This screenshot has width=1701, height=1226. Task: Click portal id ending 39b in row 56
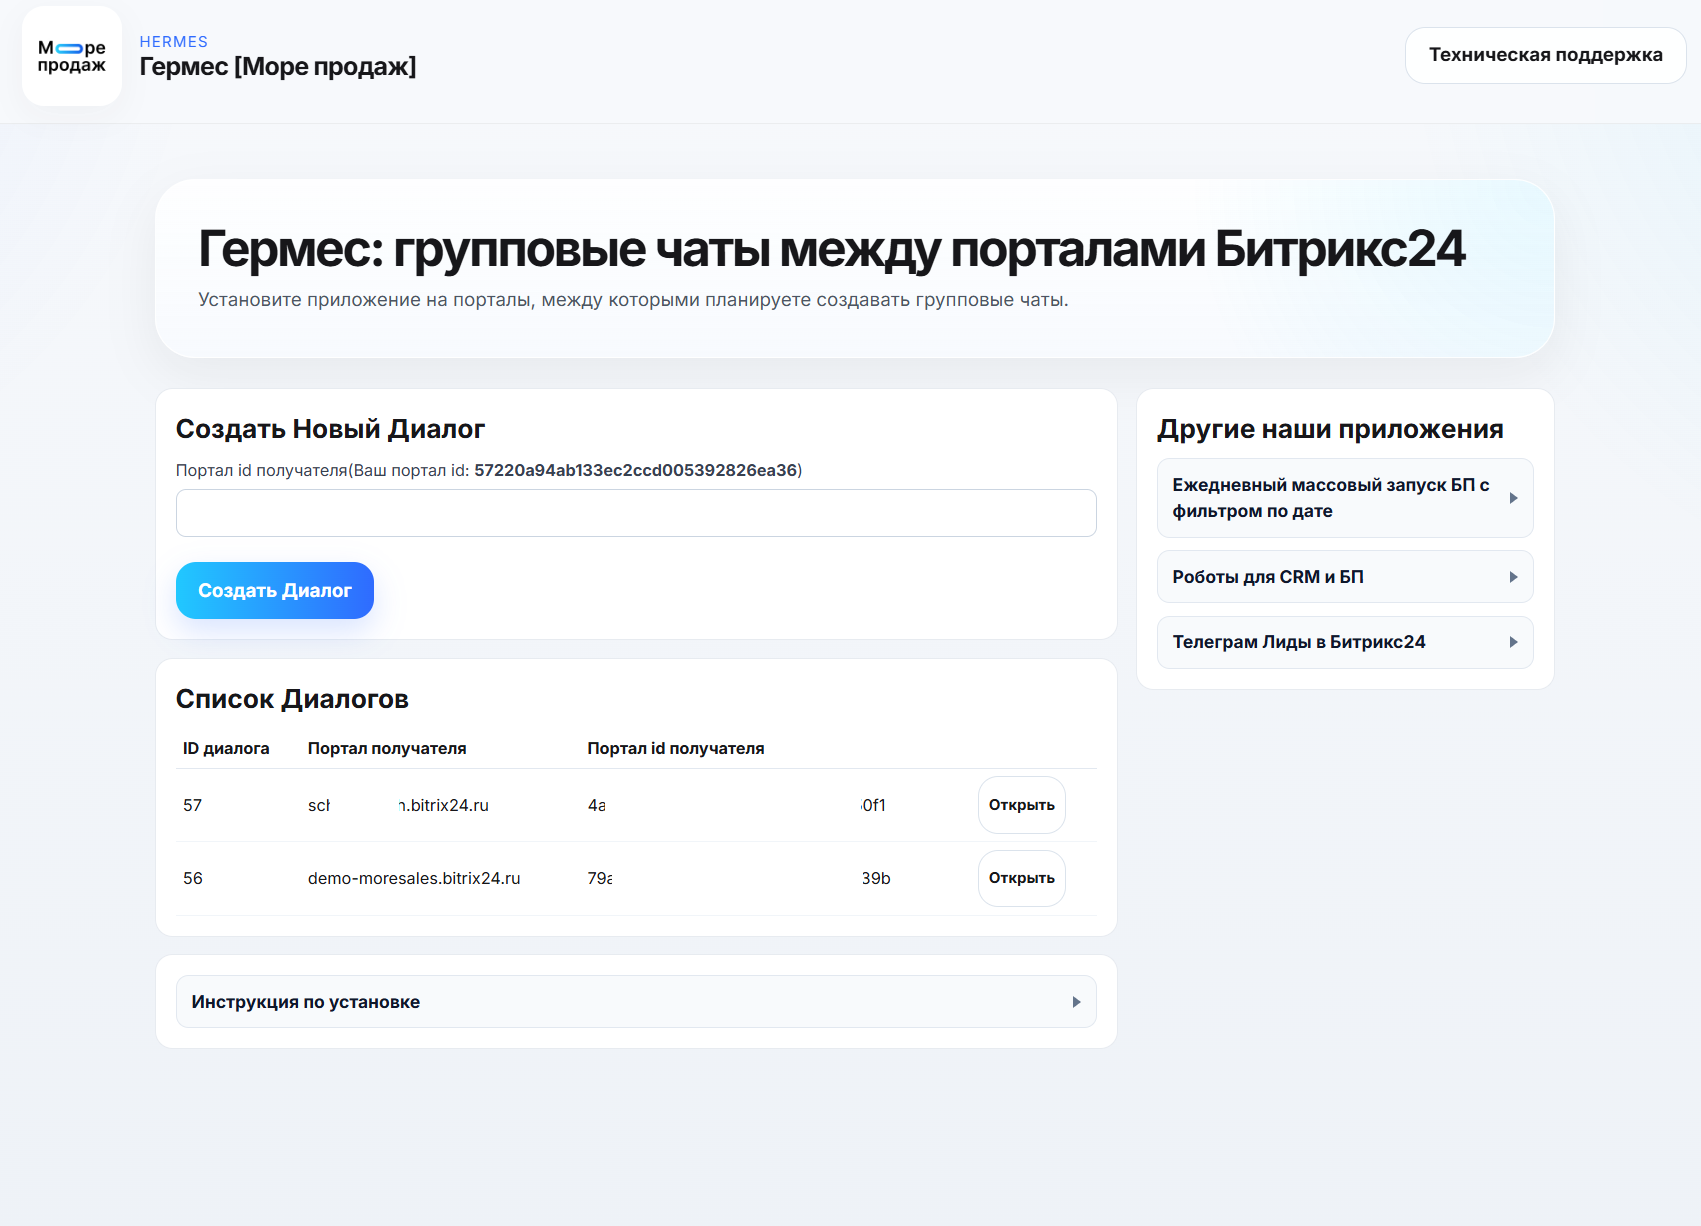click(739, 878)
